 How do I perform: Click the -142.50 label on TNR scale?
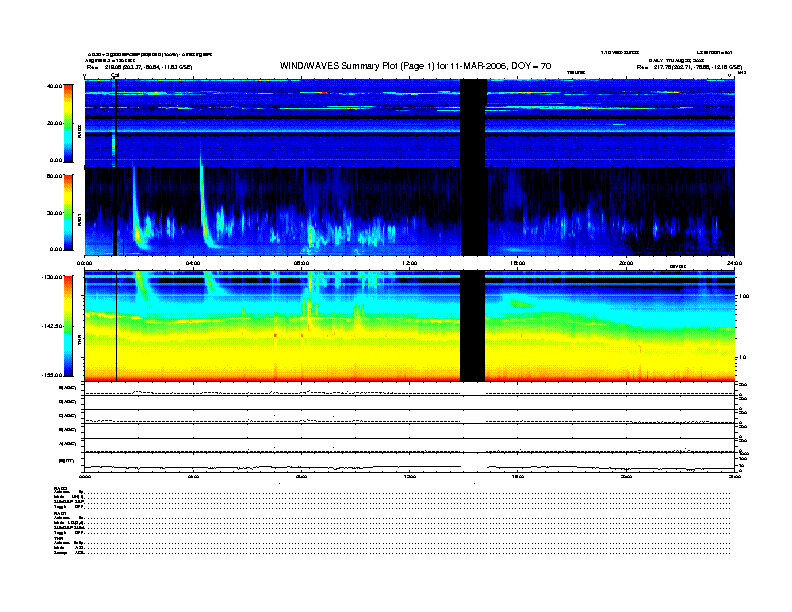click(52, 326)
